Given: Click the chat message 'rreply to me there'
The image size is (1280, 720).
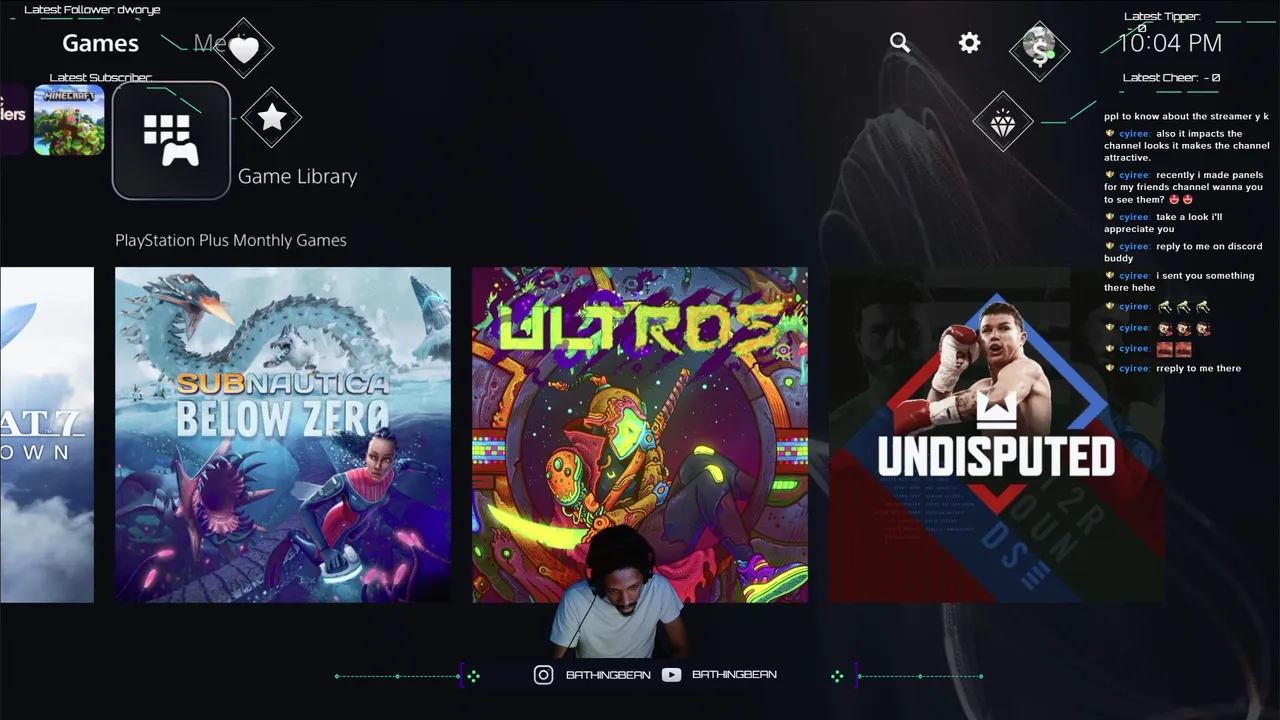Looking at the screenshot, I should tap(1172, 368).
